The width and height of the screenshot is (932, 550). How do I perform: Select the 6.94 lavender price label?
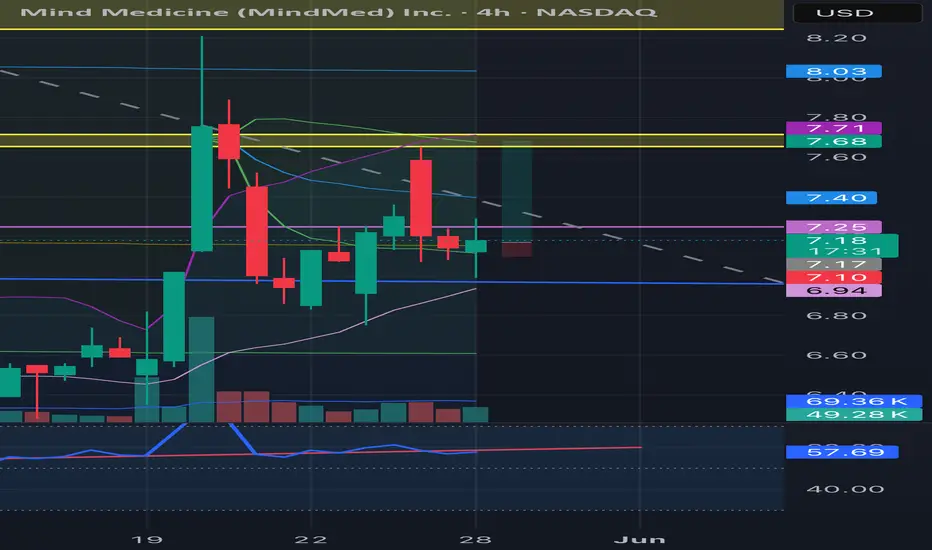[x=833, y=290]
